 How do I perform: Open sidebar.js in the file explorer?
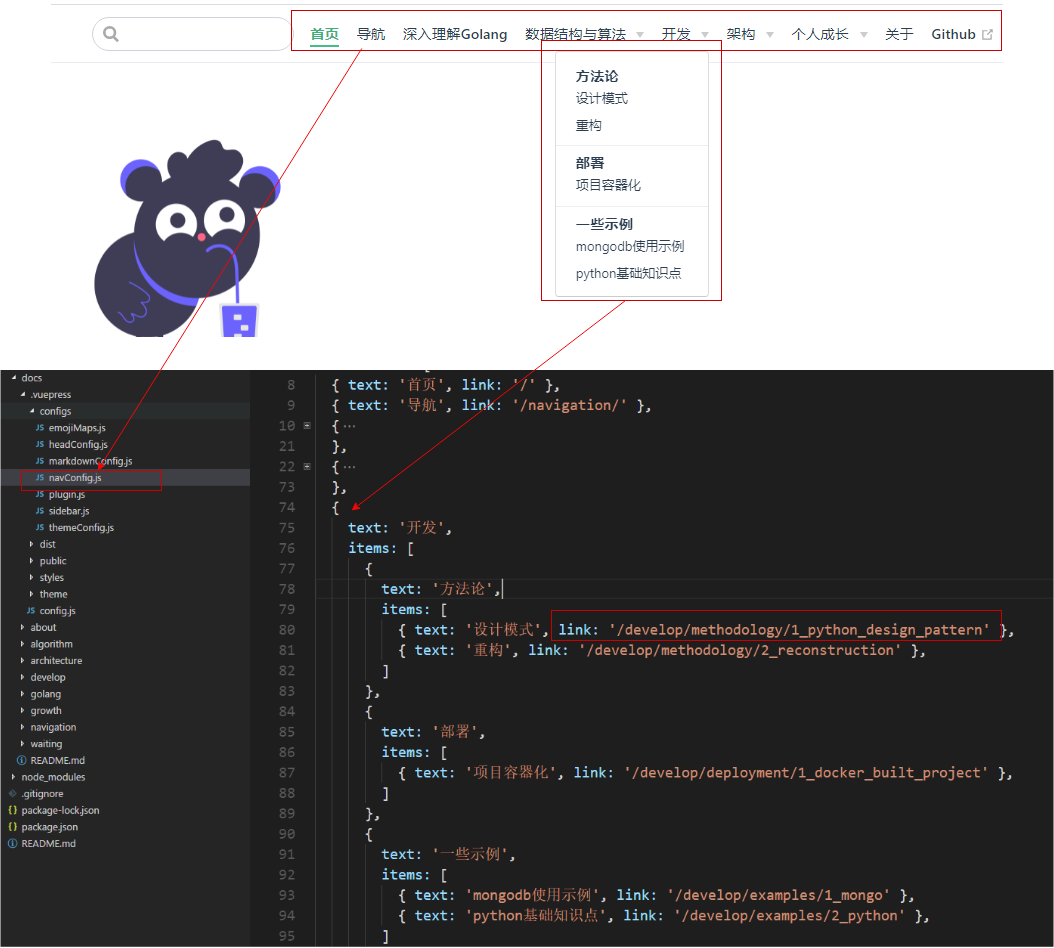click(69, 511)
